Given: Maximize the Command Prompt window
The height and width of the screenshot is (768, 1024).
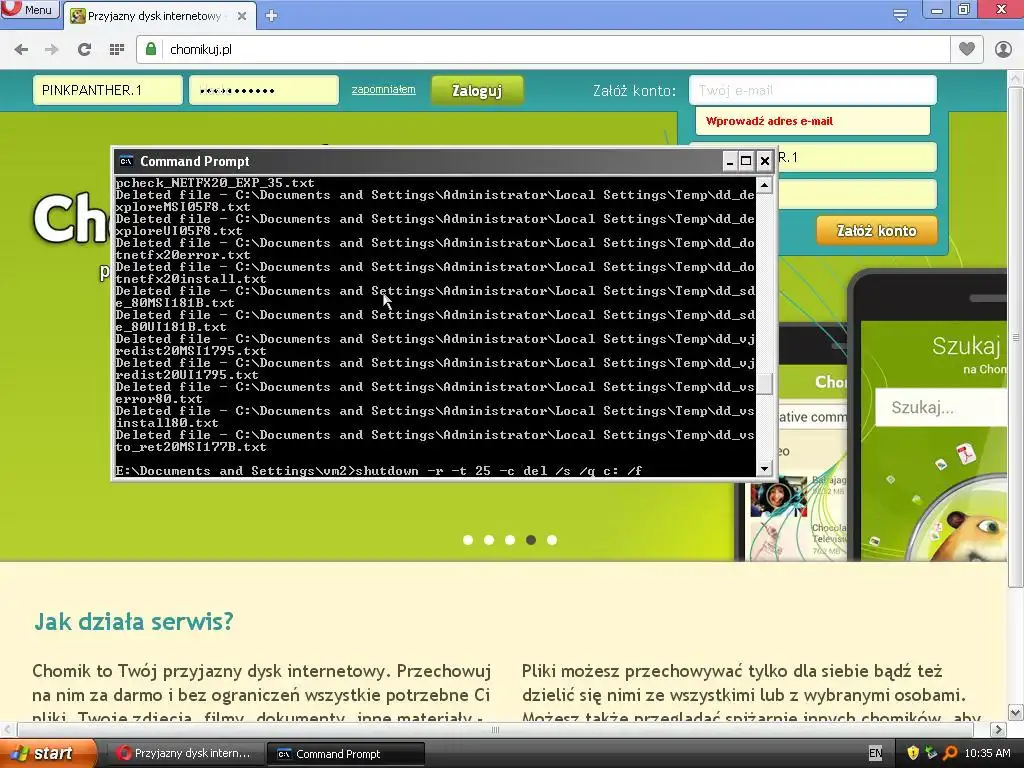Looking at the screenshot, I should coord(746,161).
